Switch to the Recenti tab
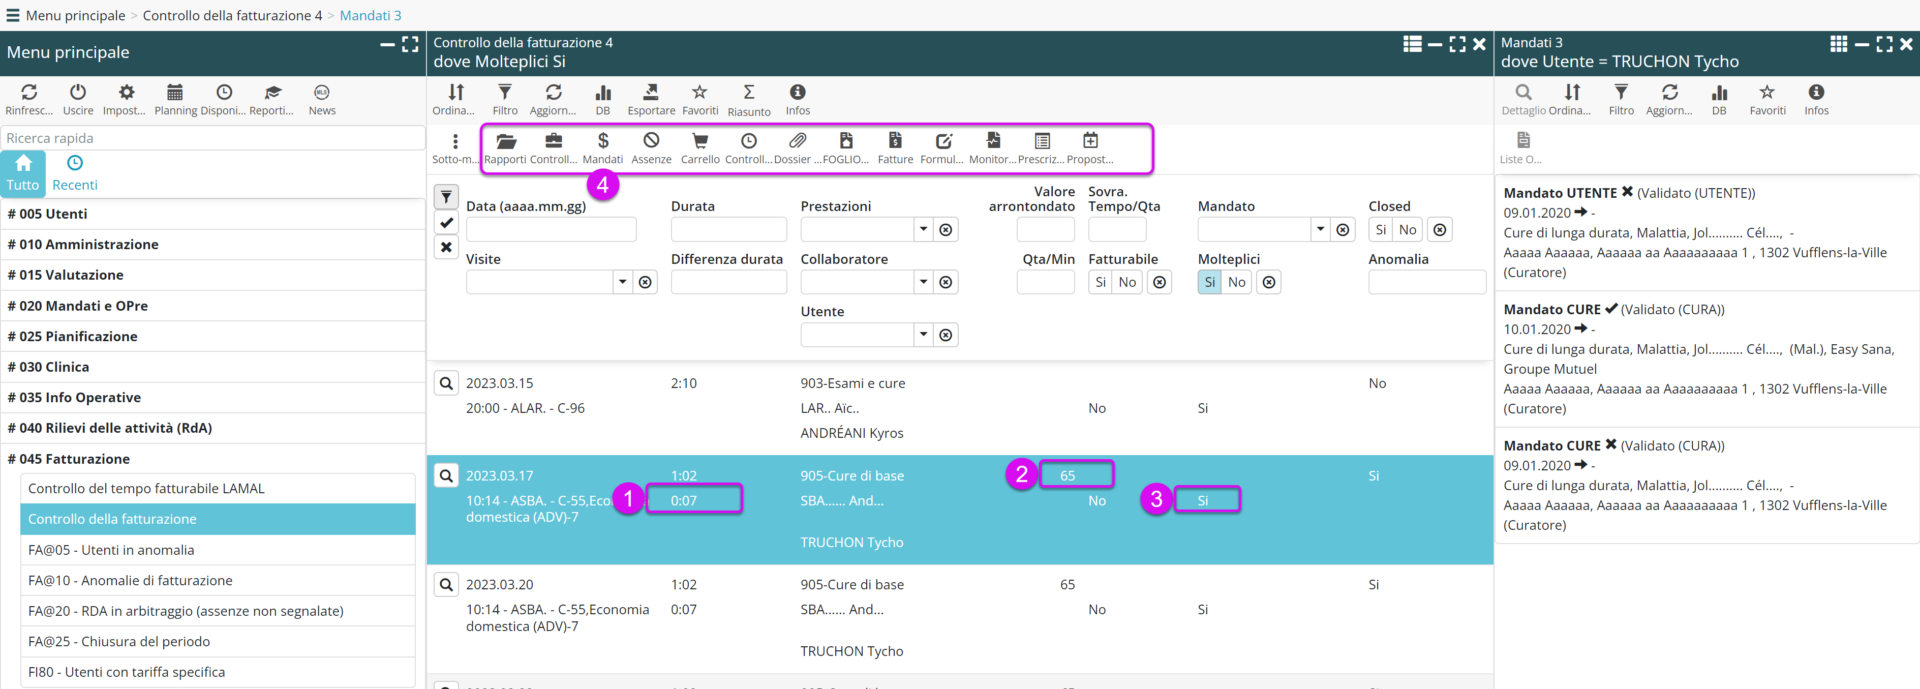 click(x=75, y=173)
